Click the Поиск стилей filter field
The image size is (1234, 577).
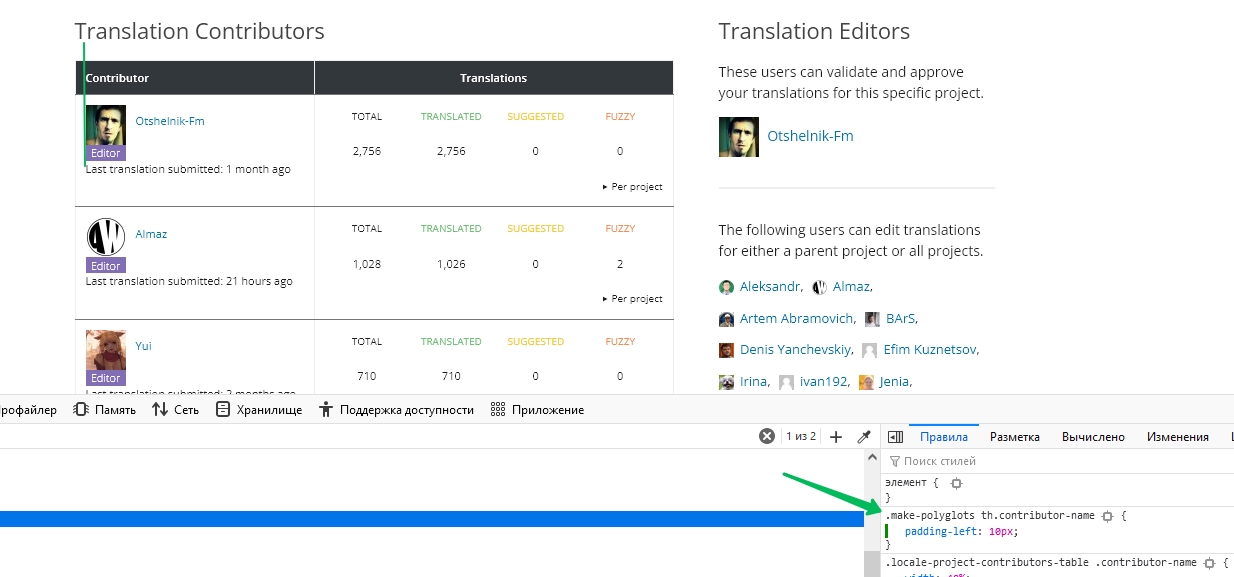(x=1000, y=461)
